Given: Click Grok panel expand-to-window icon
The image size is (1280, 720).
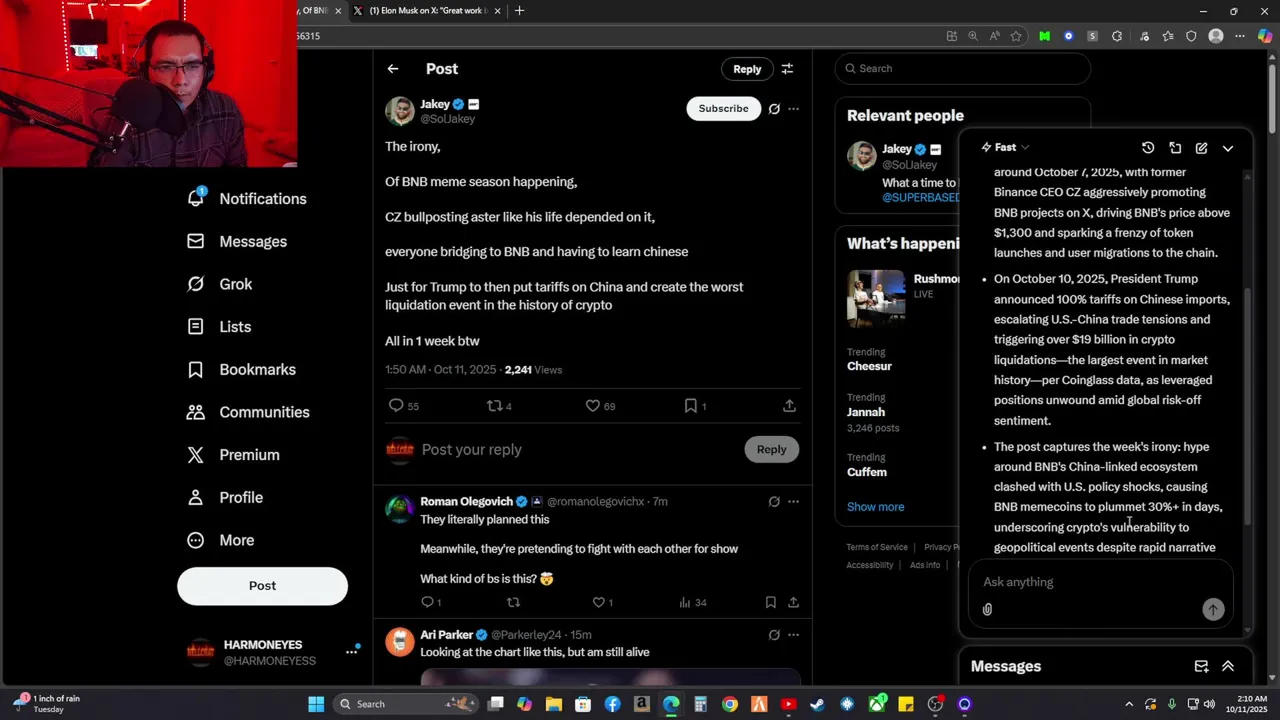Looking at the screenshot, I should [1175, 148].
